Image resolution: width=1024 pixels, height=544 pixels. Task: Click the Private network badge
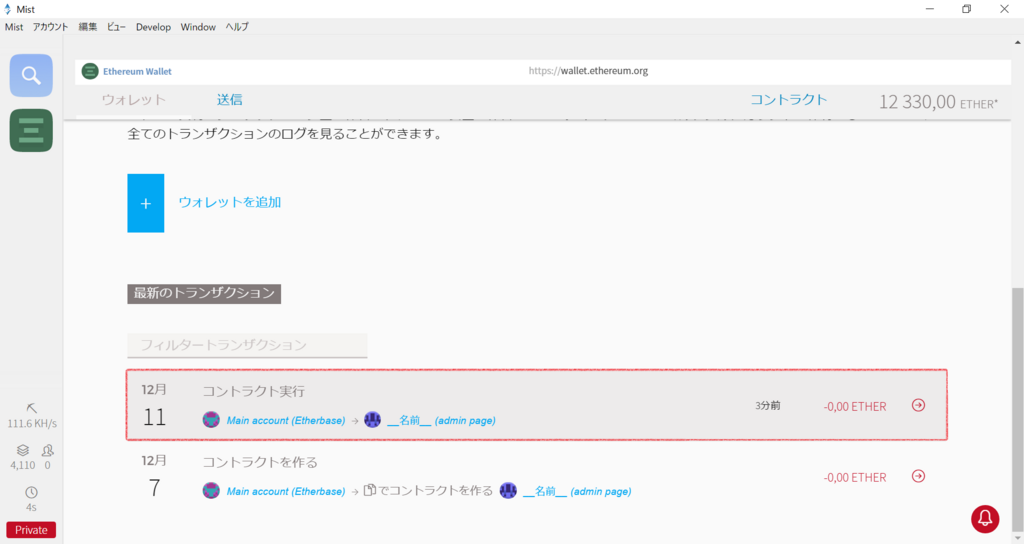pos(31,530)
